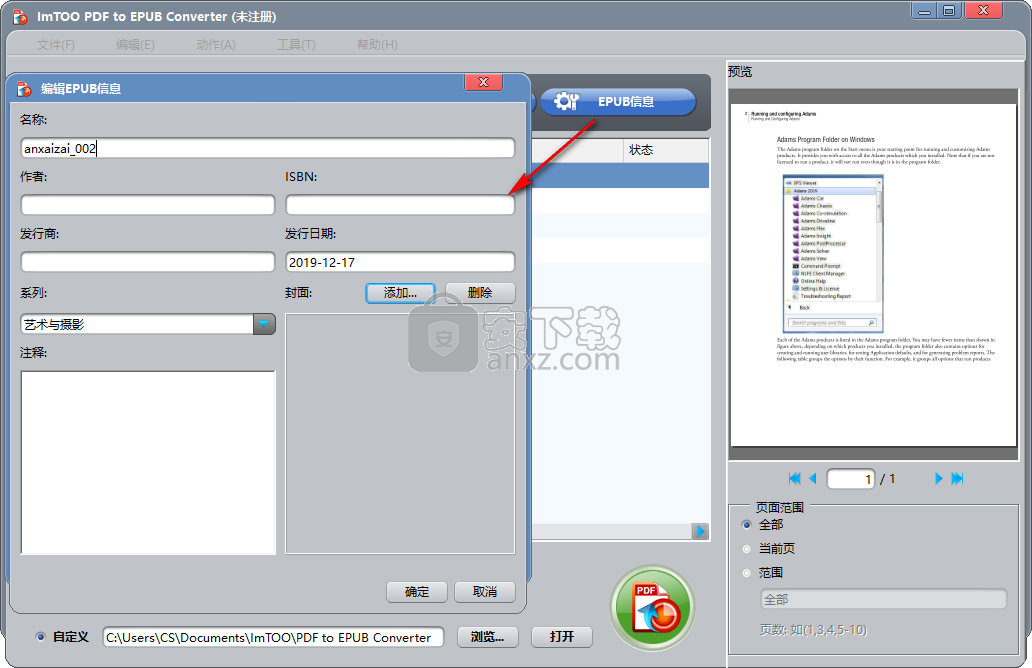
Task: Click the 取消 button
Action: (485, 592)
